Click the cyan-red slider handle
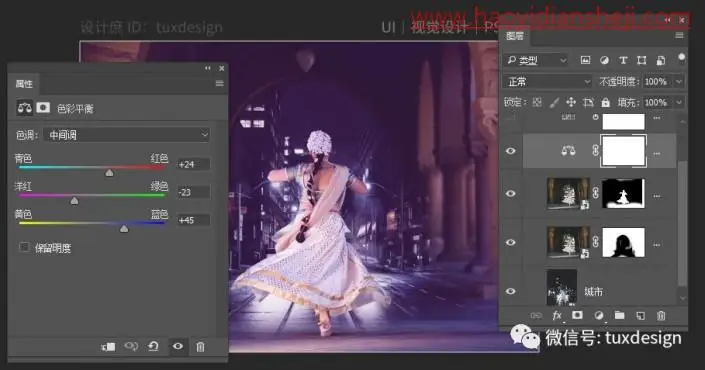Image resolution: width=705 pixels, height=370 pixels. click(109, 173)
